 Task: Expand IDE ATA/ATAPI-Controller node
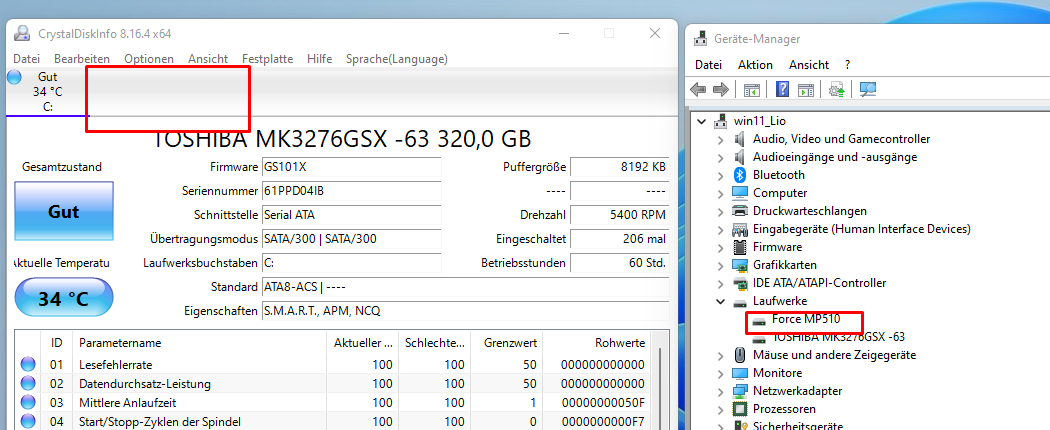point(721,283)
